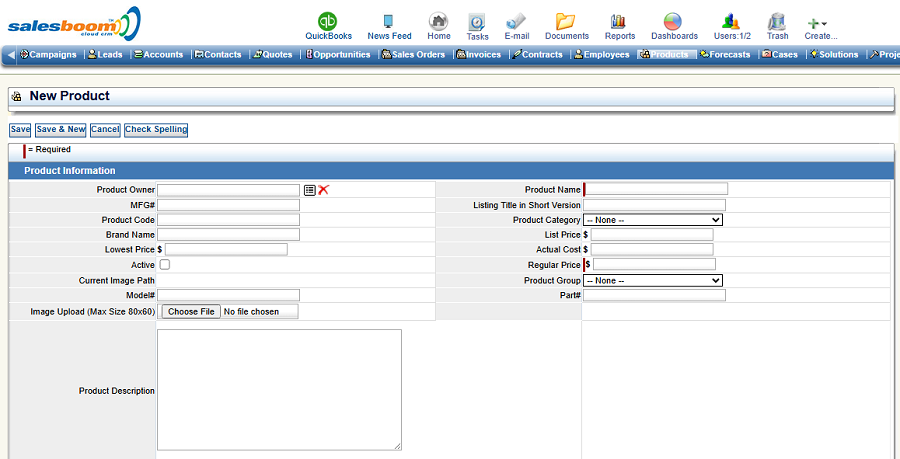The image size is (900, 459).
Task: Expand the Product Category dropdown
Action: point(653,220)
